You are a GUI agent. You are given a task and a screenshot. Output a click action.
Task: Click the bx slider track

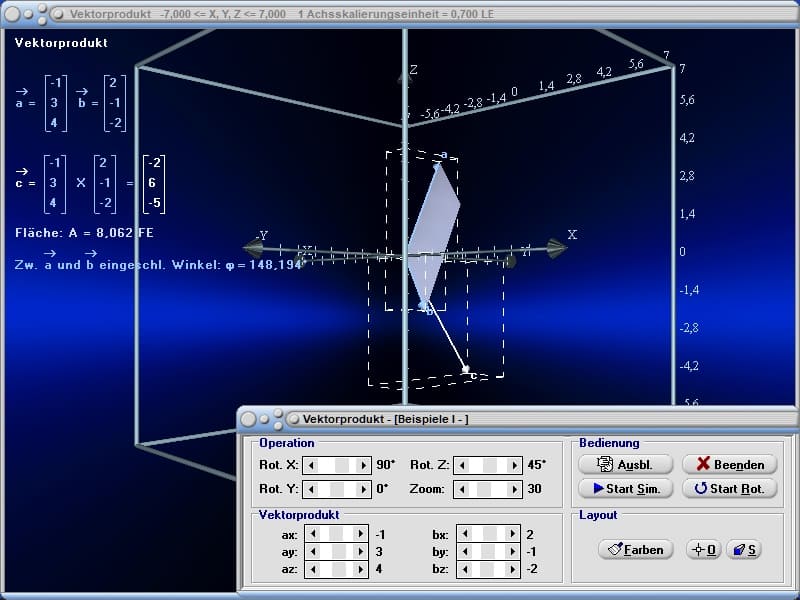tap(489, 534)
